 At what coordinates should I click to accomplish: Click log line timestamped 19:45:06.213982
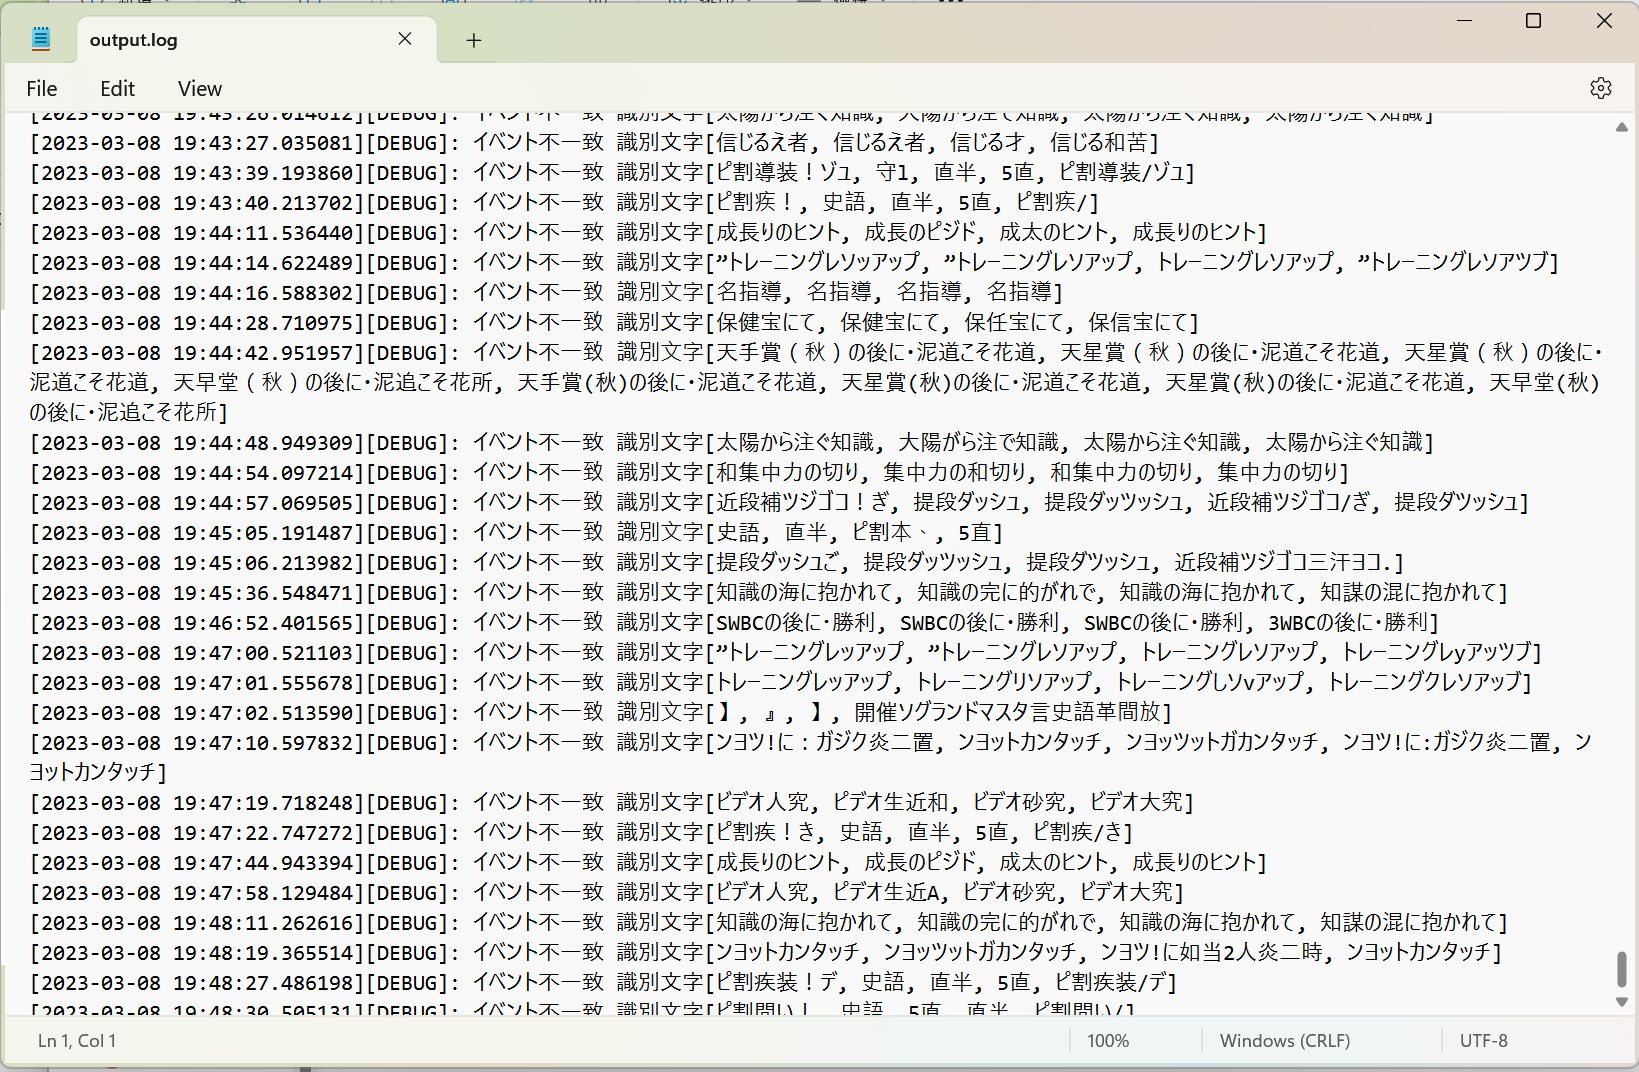(717, 562)
